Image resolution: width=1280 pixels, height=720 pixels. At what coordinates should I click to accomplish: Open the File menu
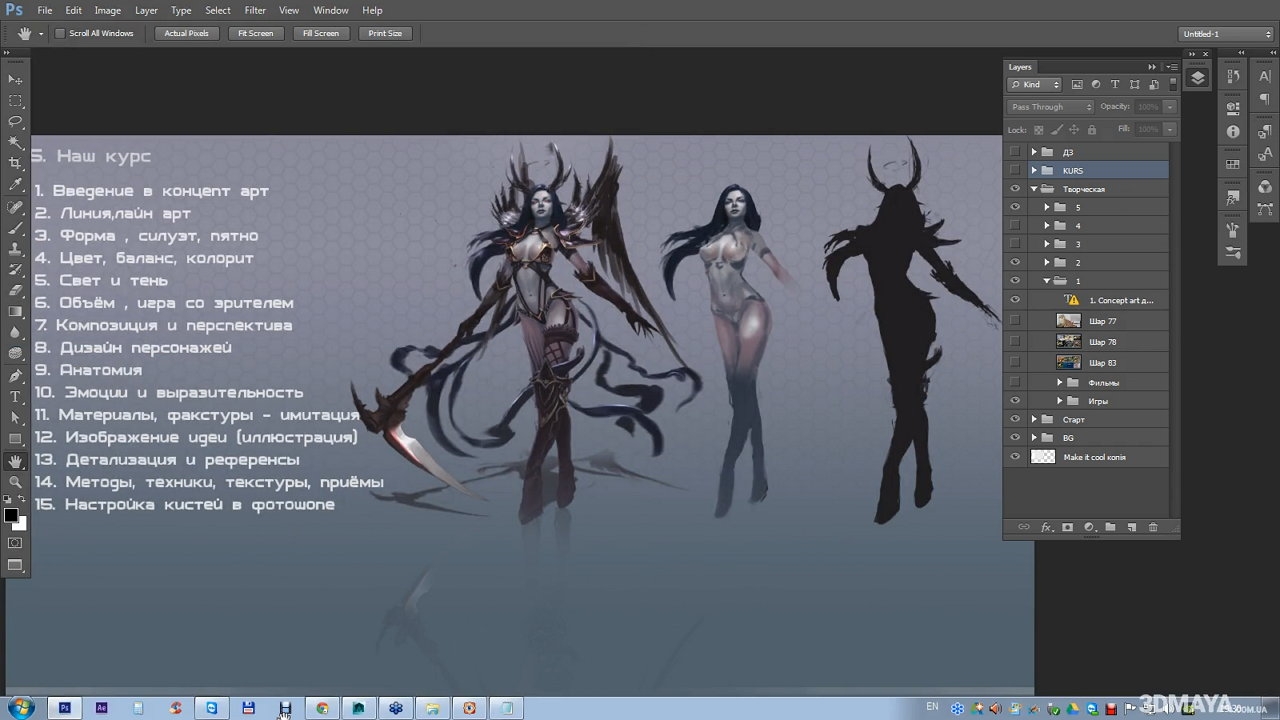coord(45,10)
